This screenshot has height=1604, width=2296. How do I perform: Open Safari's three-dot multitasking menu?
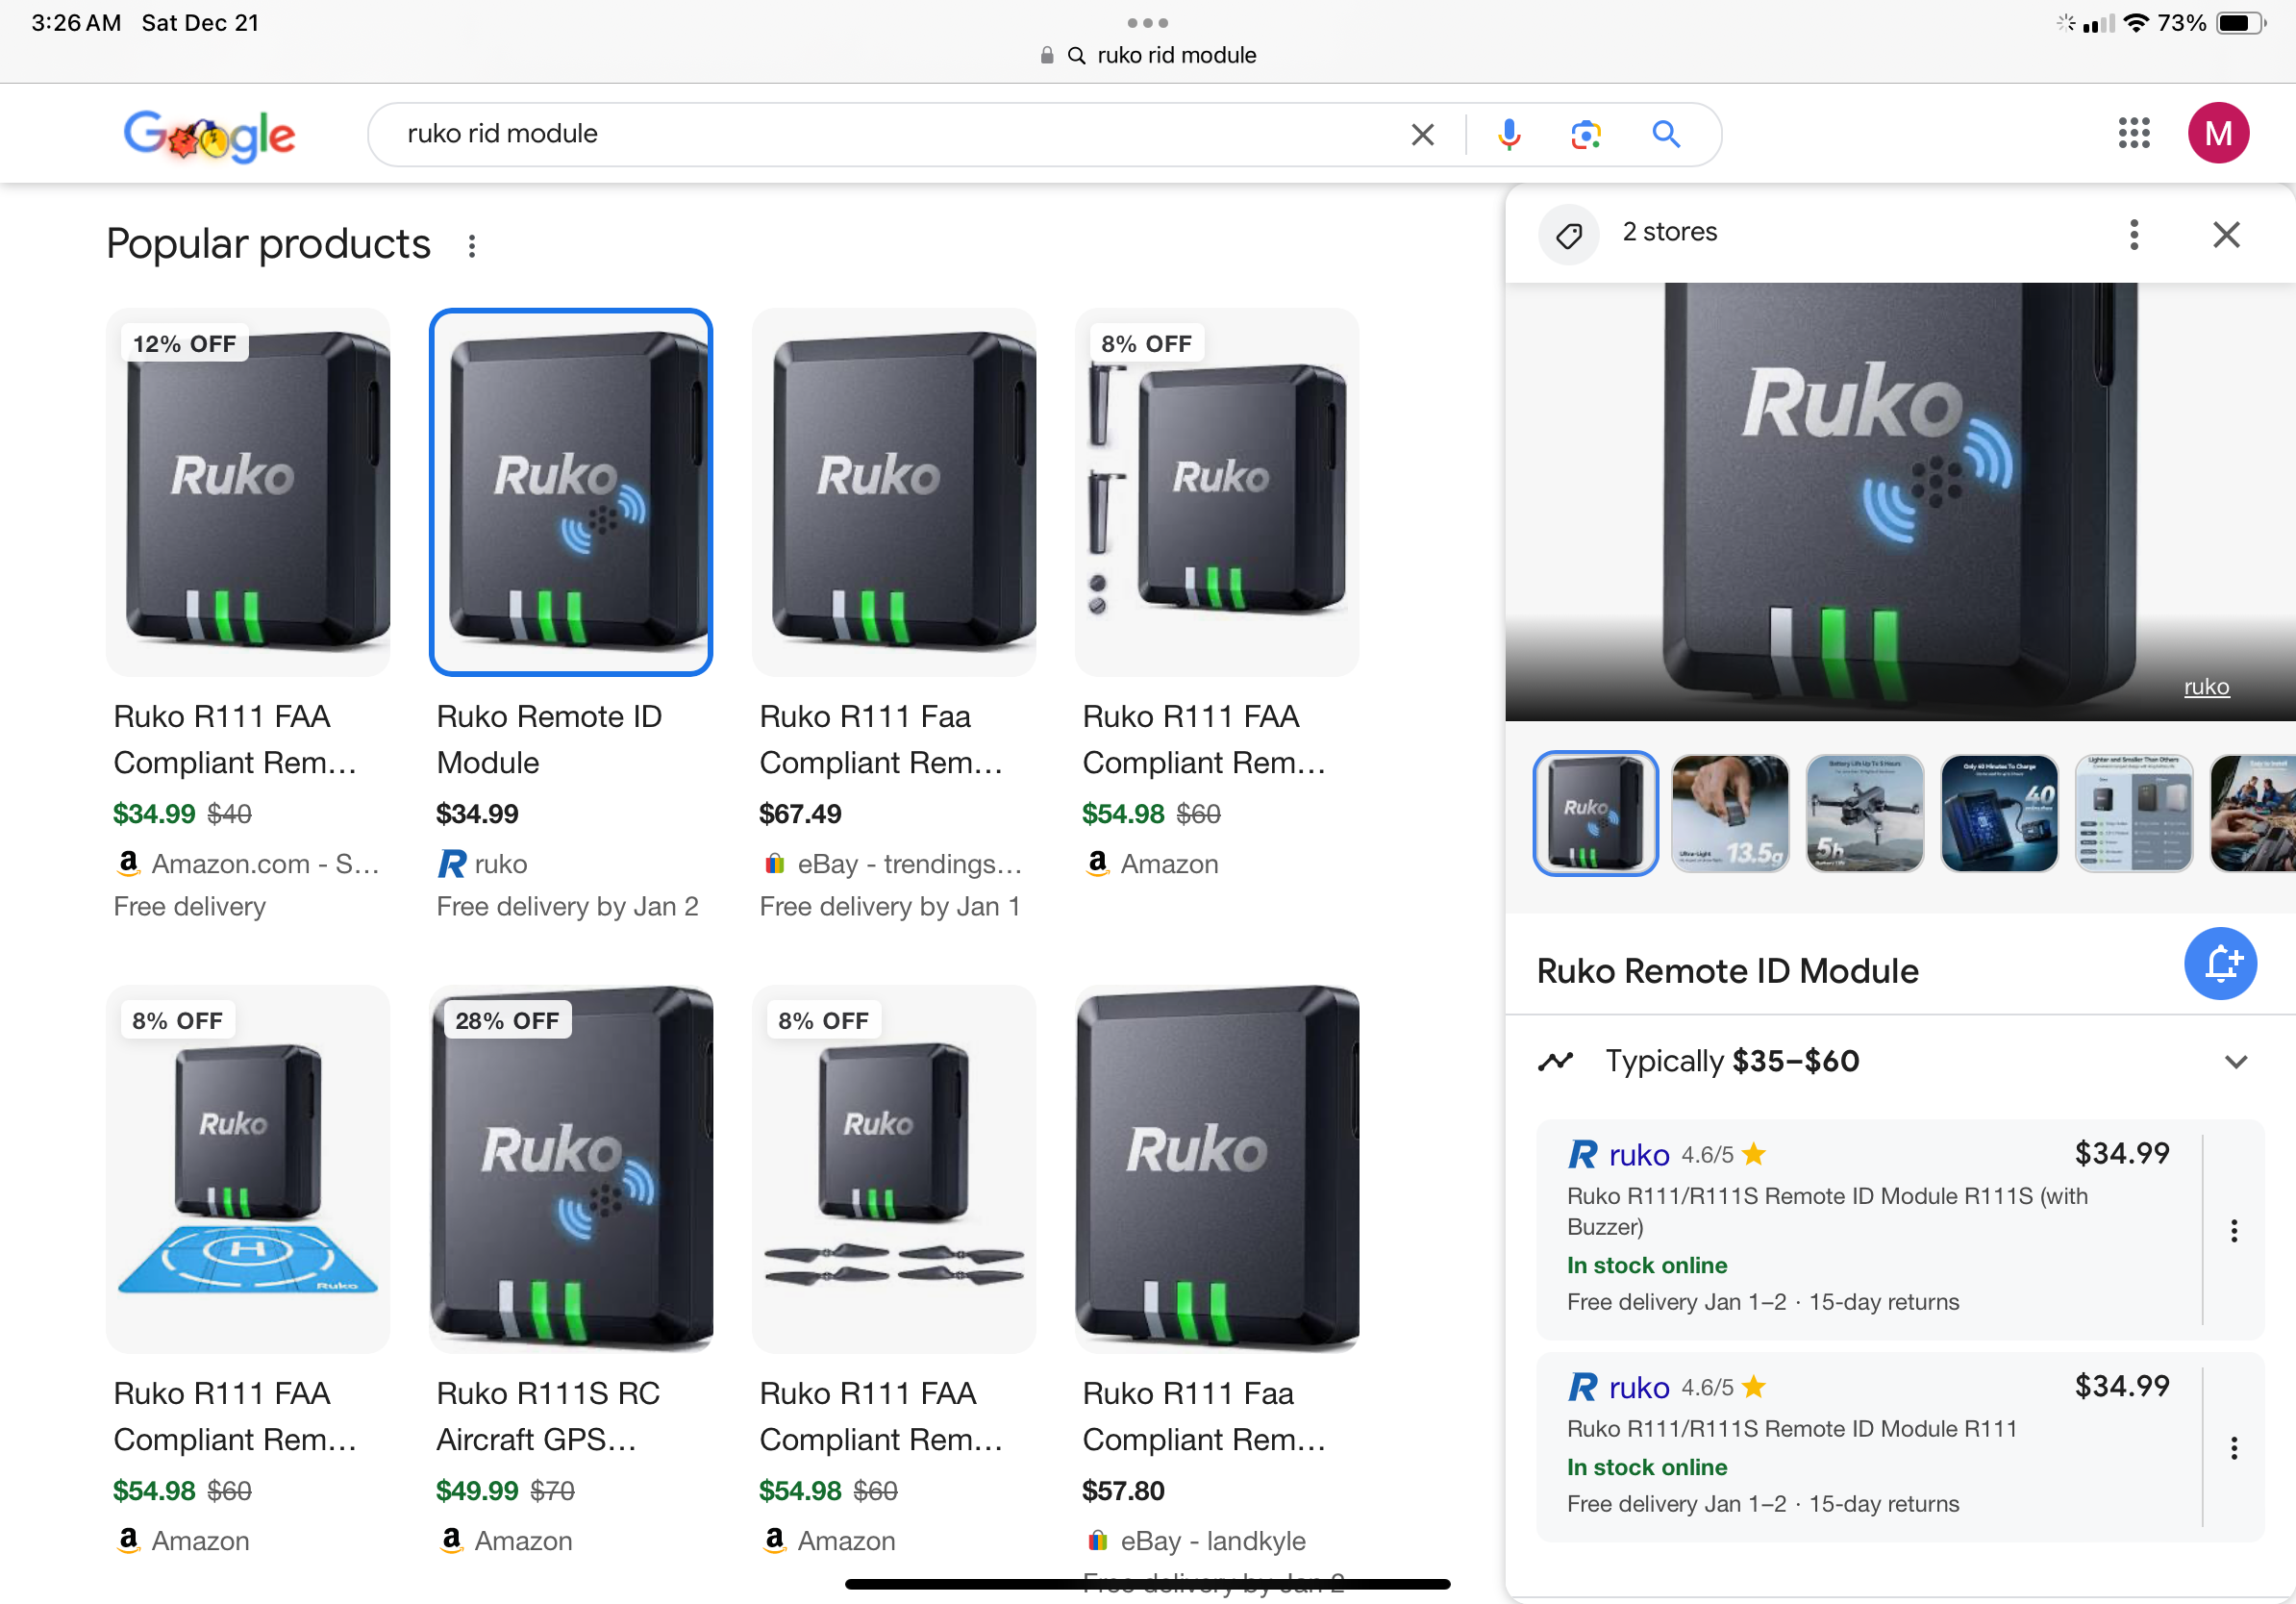pyautogui.click(x=1148, y=22)
